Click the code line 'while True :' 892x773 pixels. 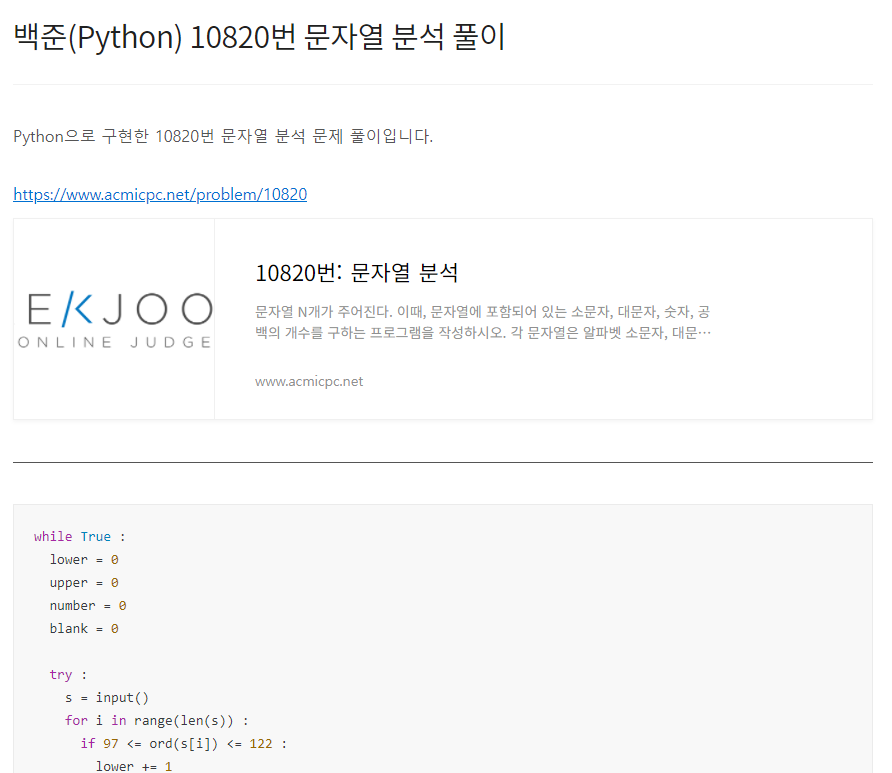point(79,536)
